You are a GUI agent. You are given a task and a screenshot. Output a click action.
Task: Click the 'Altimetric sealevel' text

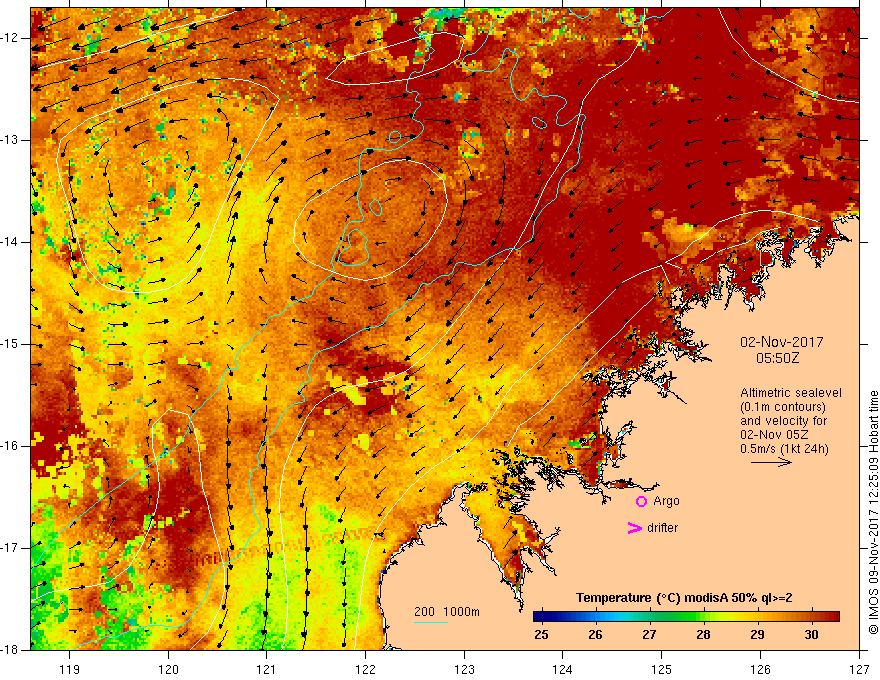(790, 393)
